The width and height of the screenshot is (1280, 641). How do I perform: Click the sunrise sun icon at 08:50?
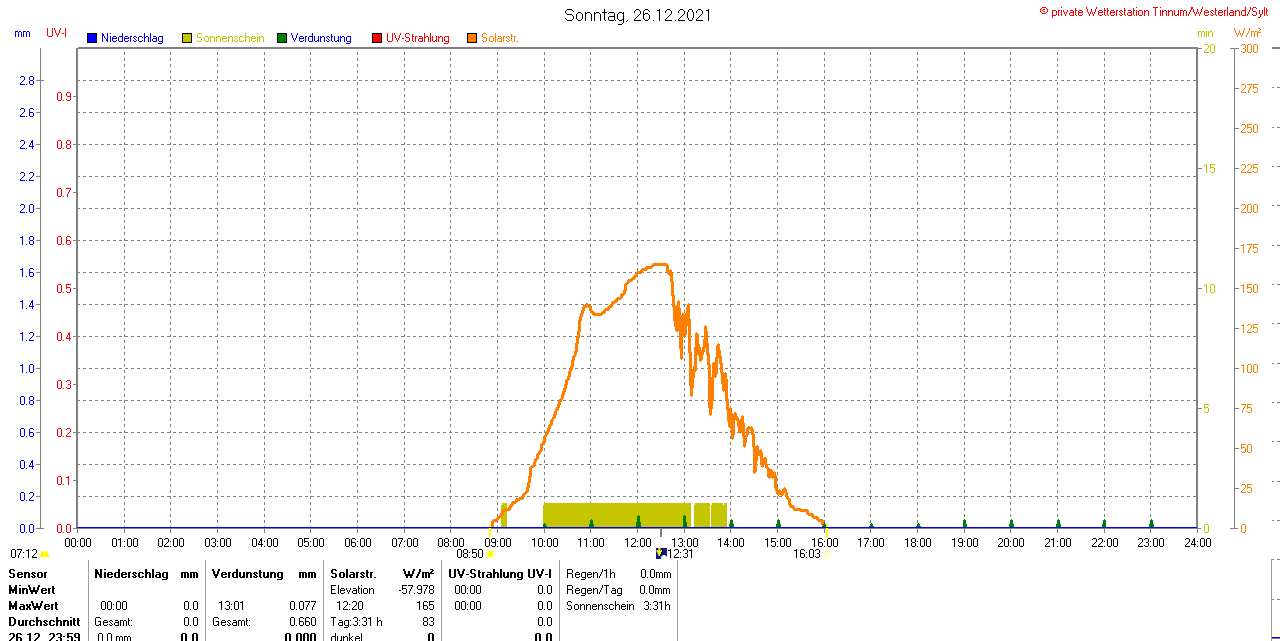pyautogui.click(x=490, y=554)
